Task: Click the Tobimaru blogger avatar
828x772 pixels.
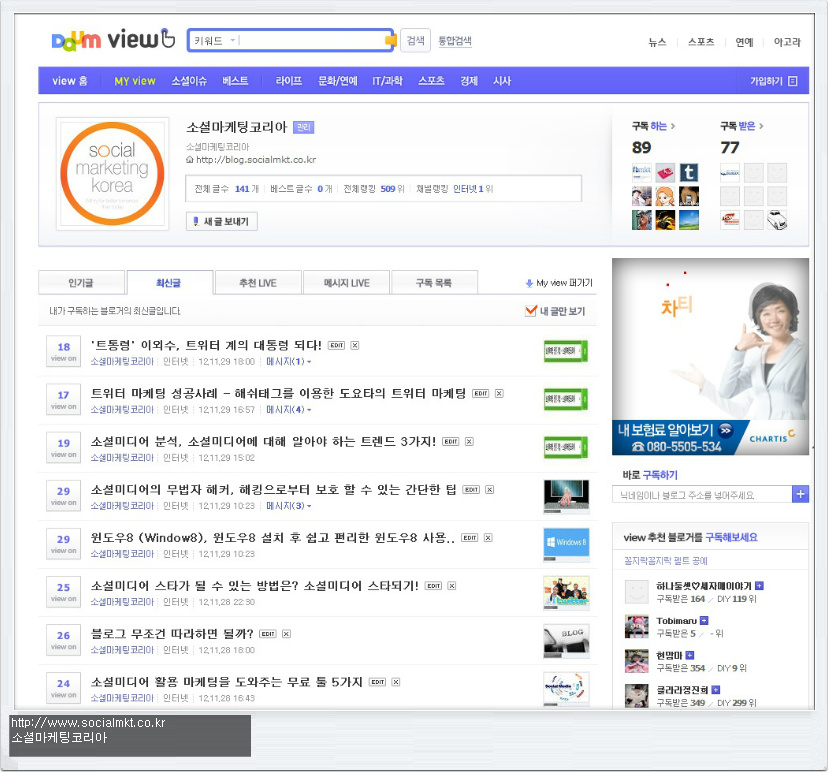Action: (636, 627)
